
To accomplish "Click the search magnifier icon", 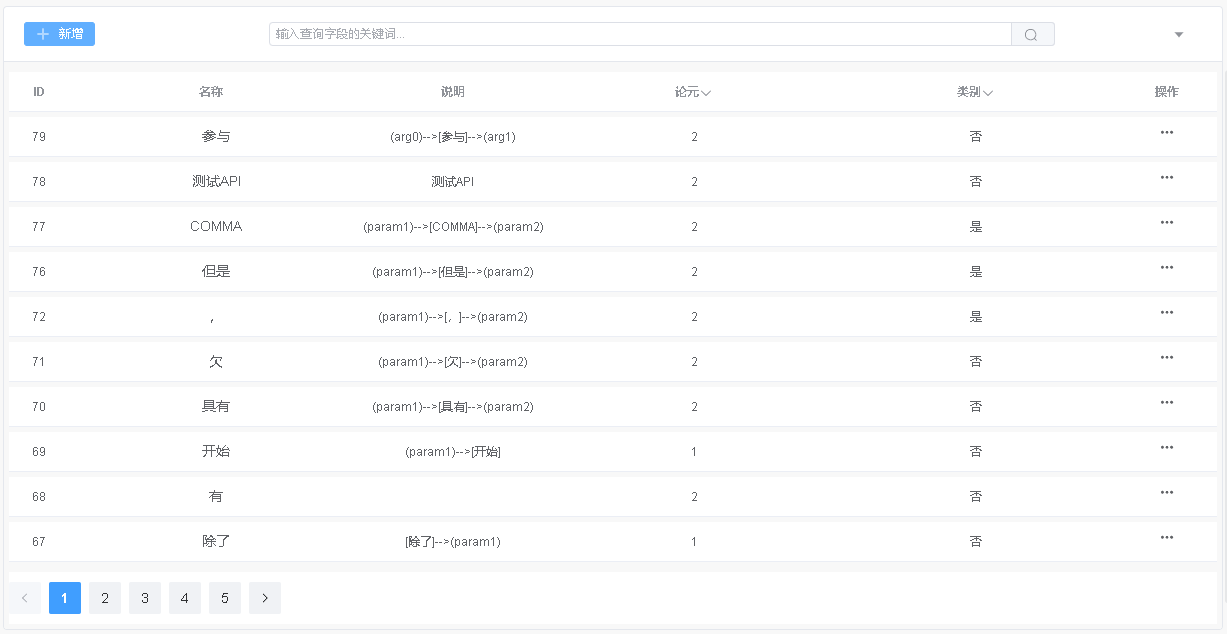I will coord(1031,33).
